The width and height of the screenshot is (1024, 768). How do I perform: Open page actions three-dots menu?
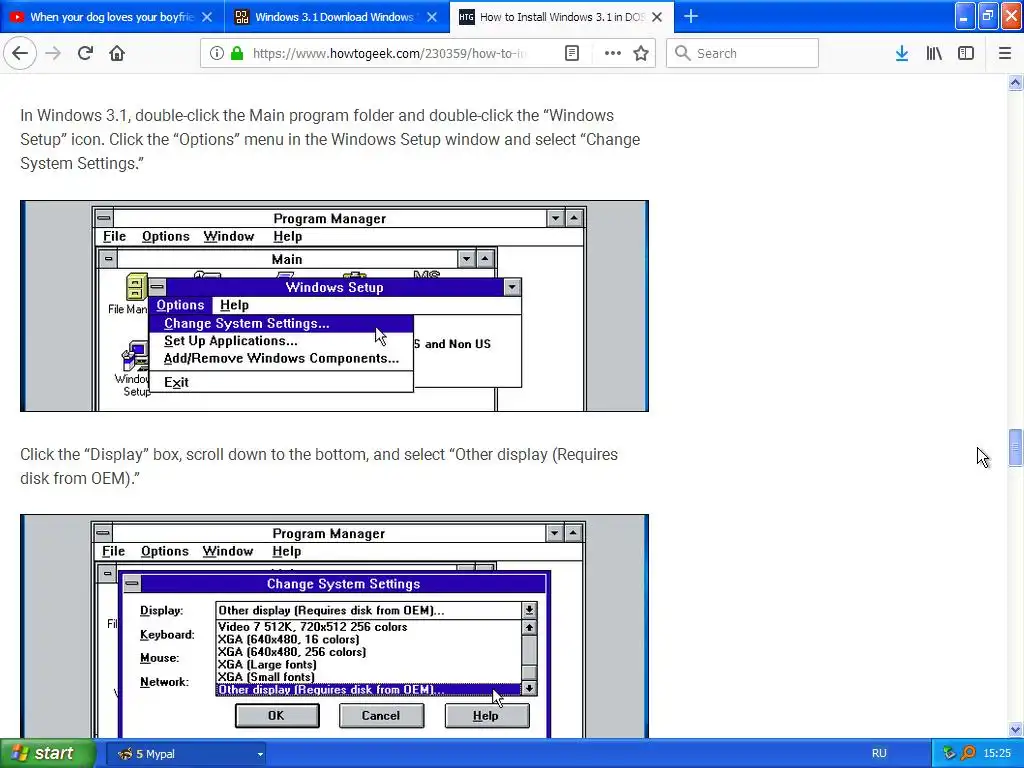(613, 53)
